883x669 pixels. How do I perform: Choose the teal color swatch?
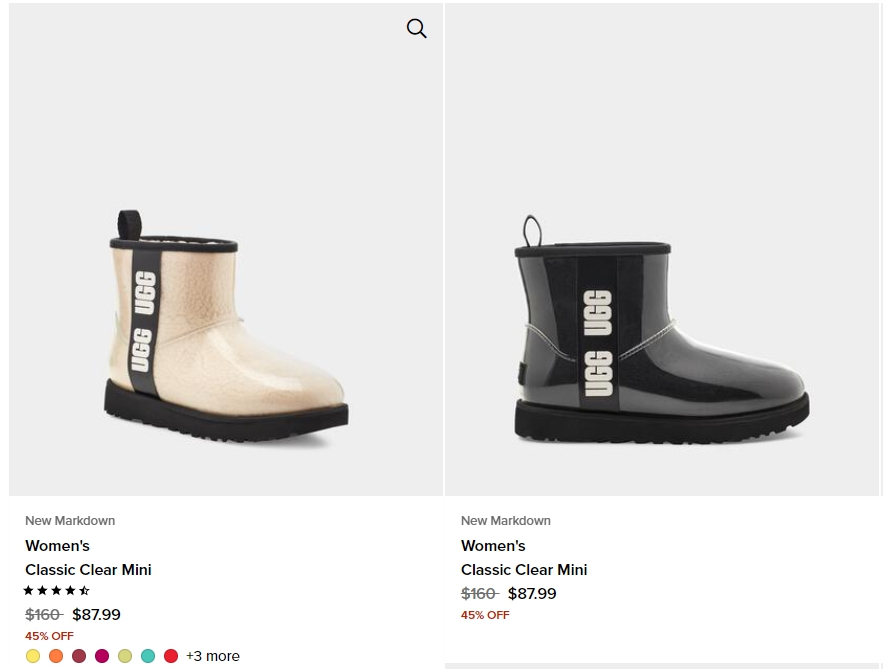point(148,656)
